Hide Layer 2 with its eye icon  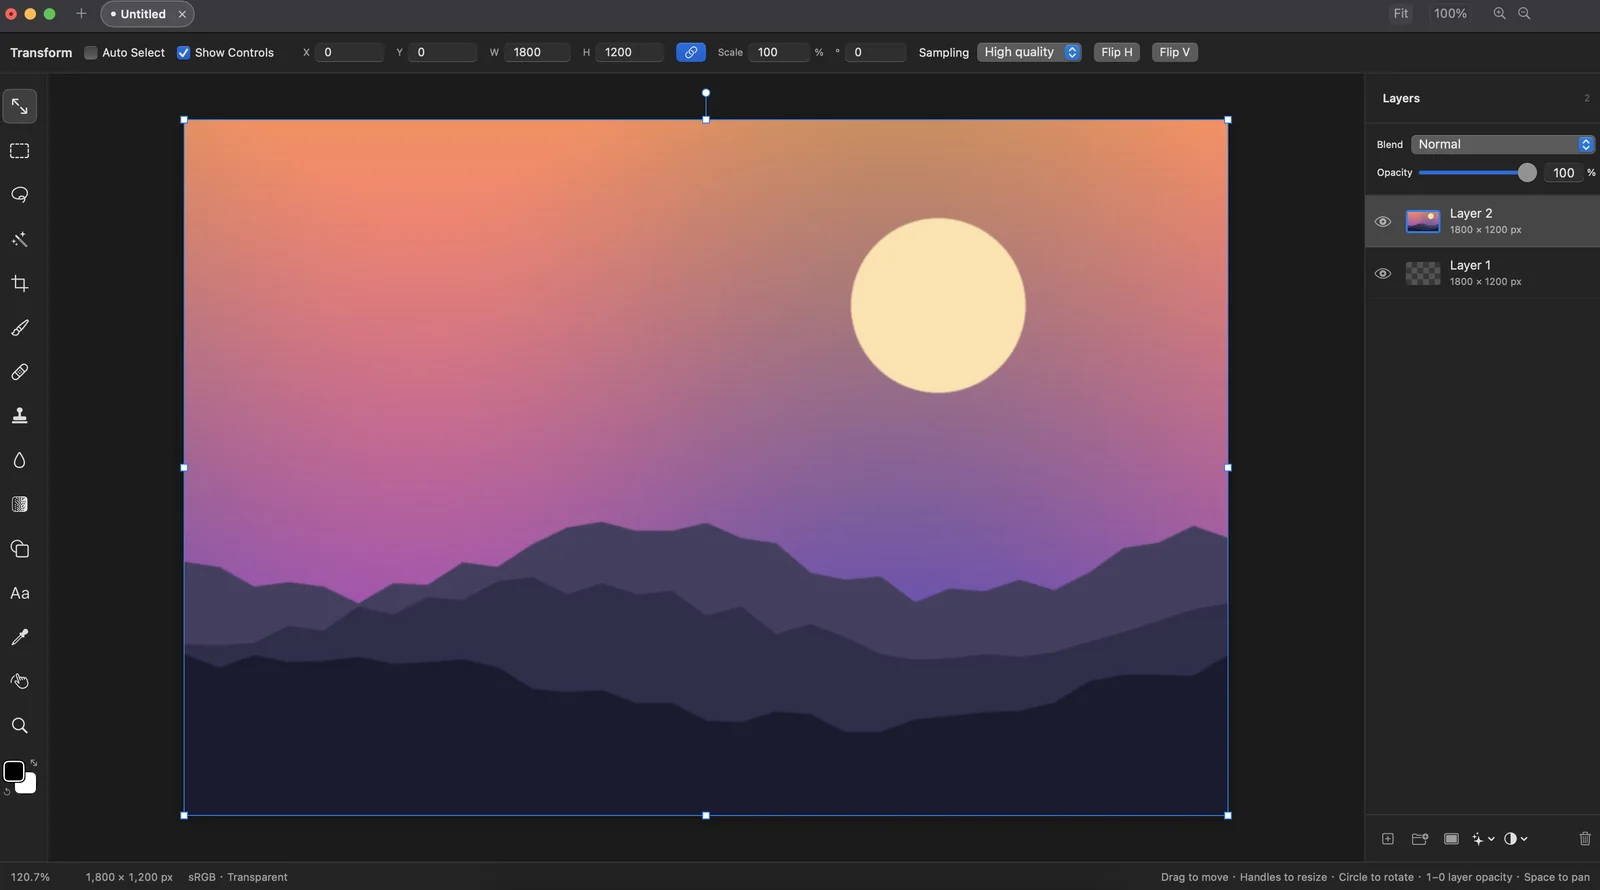[x=1383, y=222]
